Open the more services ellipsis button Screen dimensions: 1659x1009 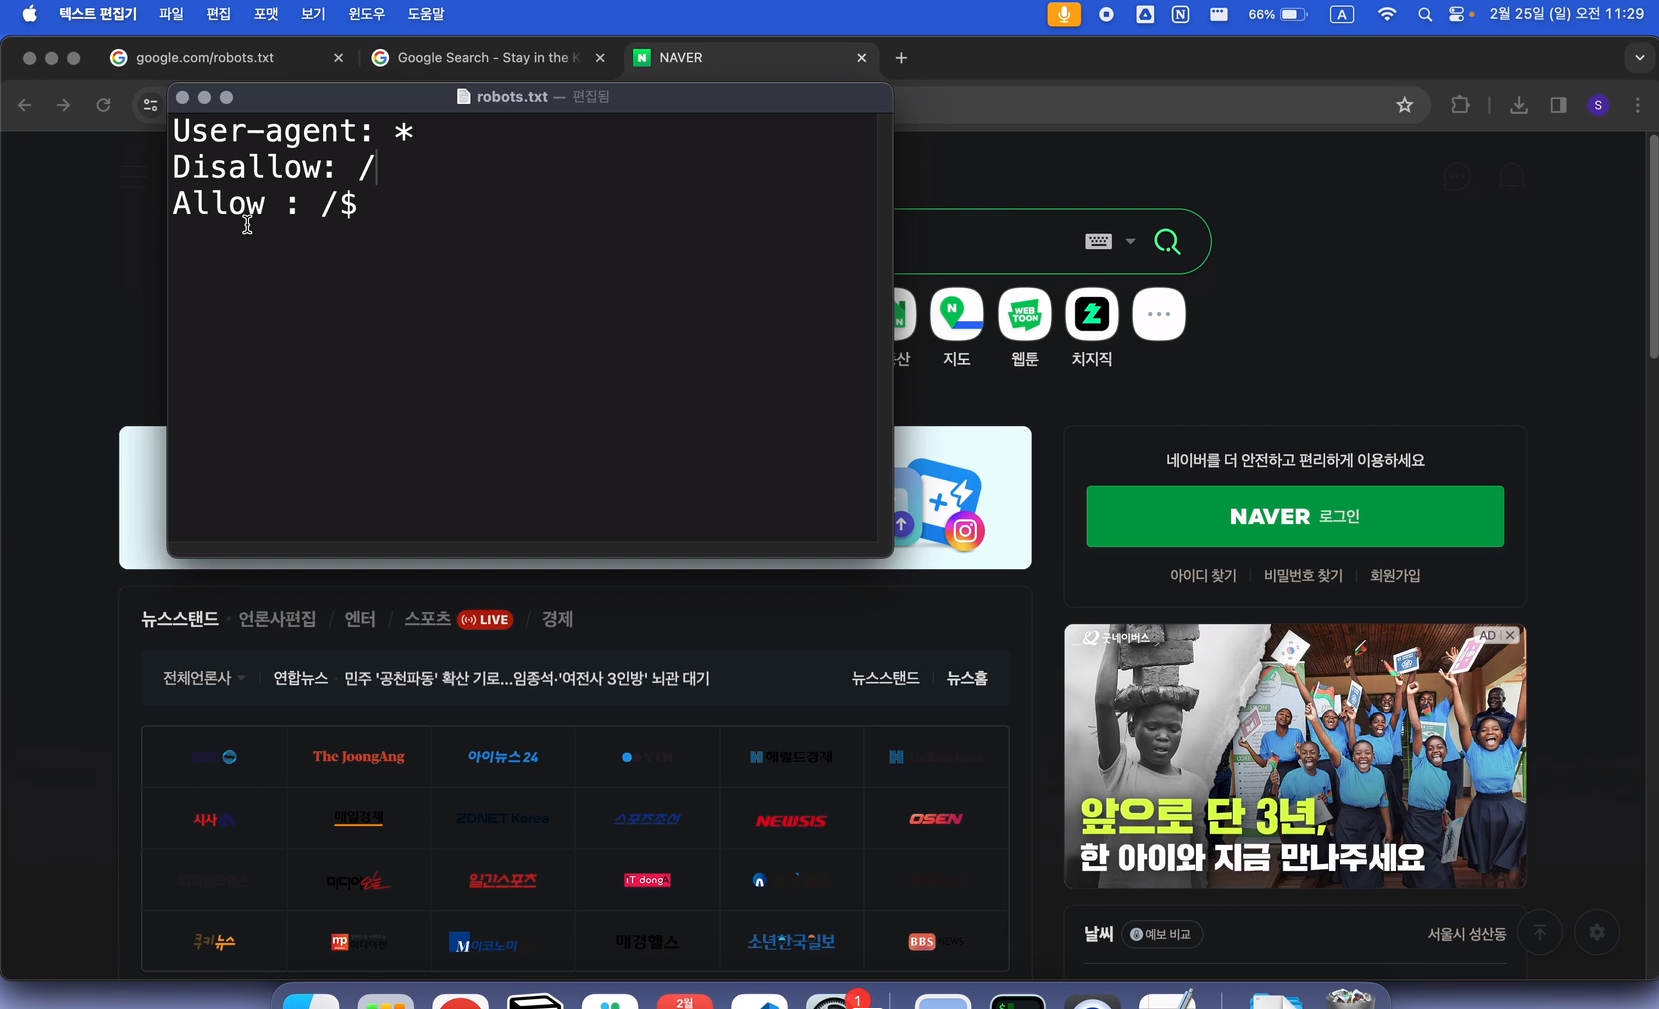click(1159, 314)
